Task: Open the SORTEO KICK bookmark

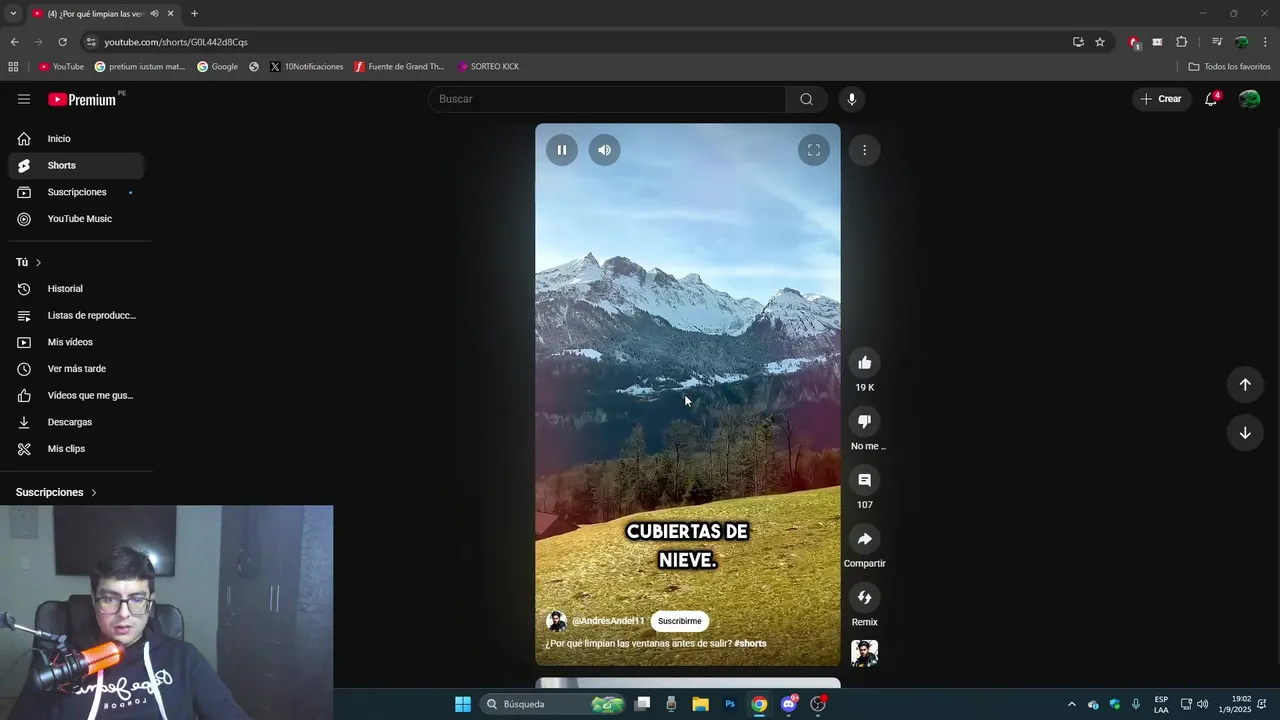Action: tap(488, 67)
